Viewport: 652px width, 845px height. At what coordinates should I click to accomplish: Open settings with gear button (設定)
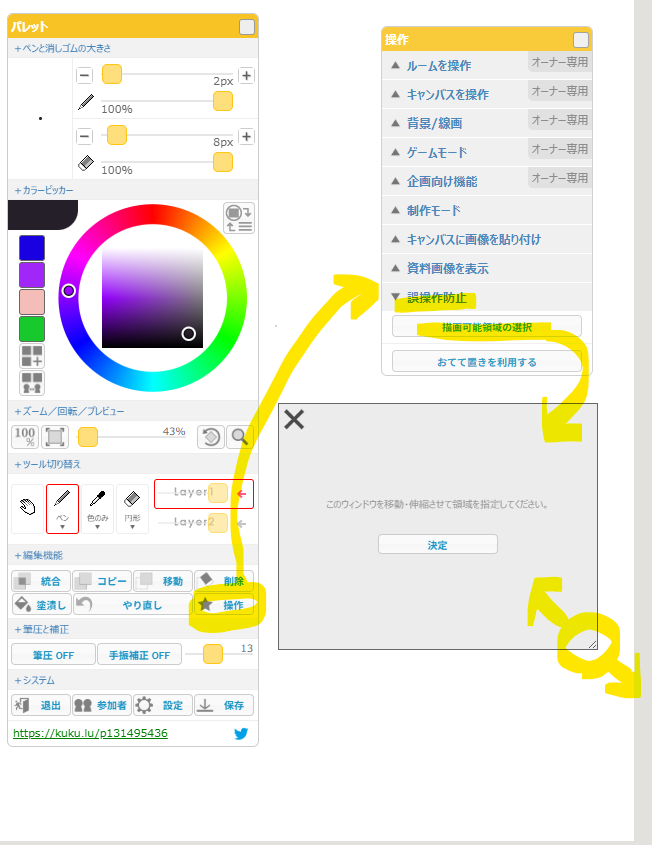pos(163,705)
